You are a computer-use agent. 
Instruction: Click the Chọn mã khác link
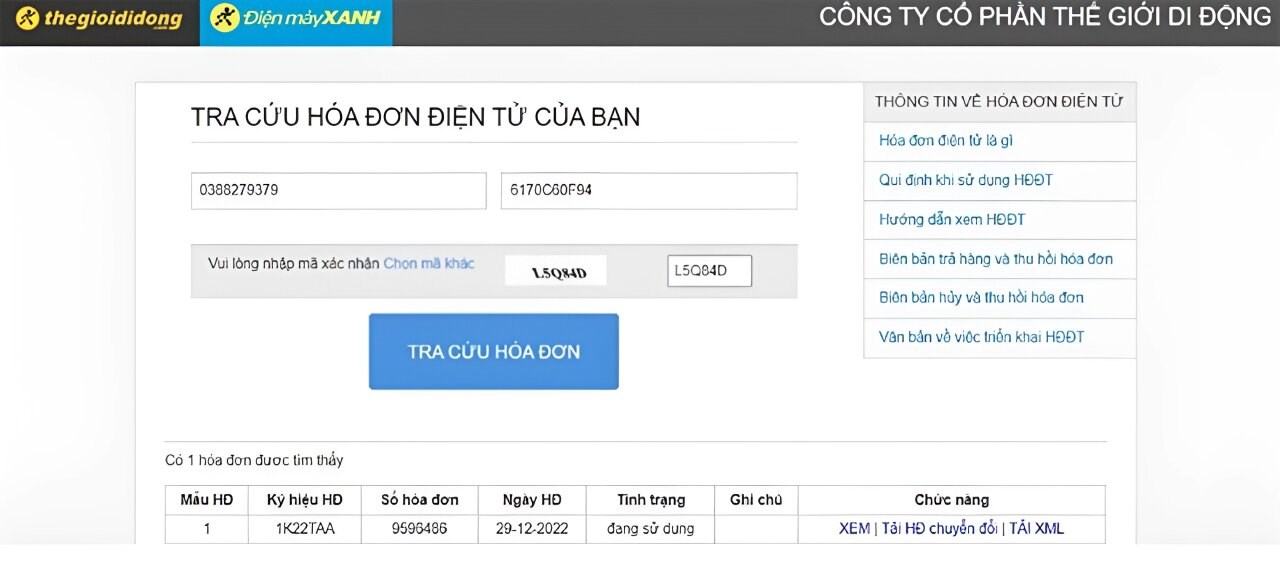coord(429,264)
